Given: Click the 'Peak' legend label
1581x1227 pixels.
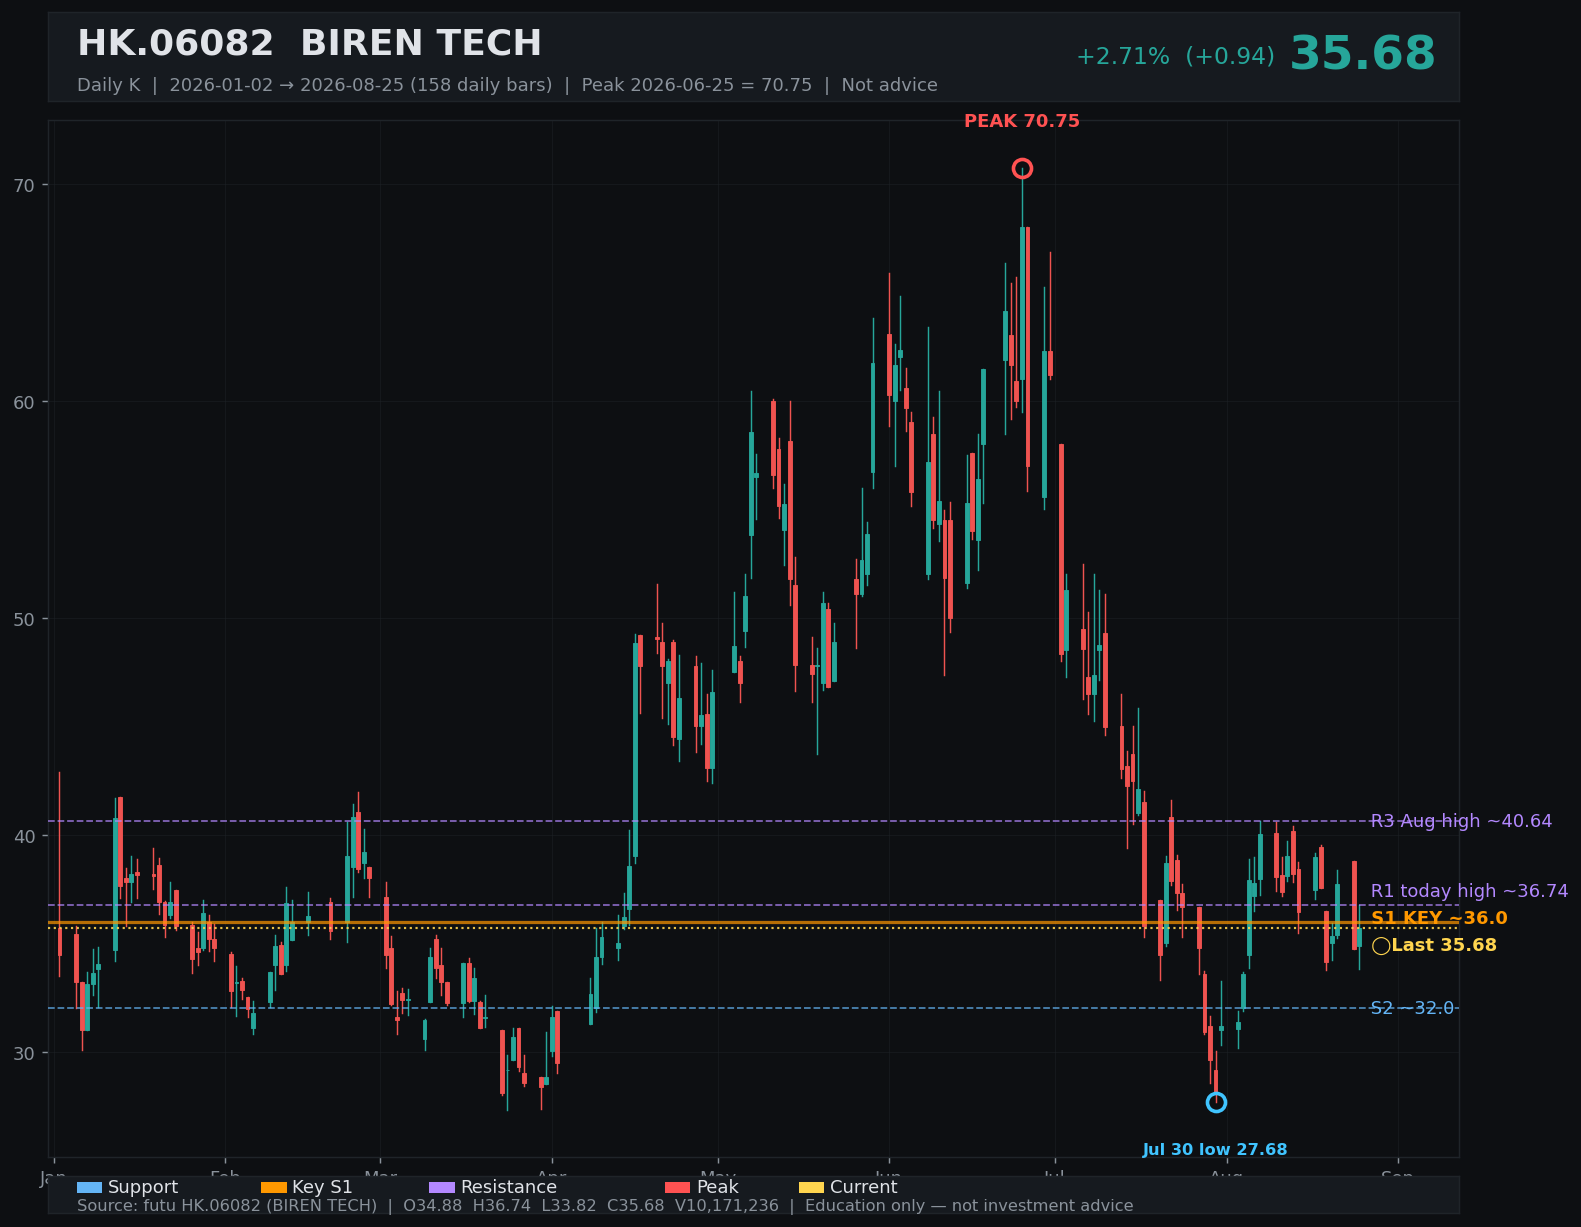Looking at the screenshot, I should [x=718, y=1187].
